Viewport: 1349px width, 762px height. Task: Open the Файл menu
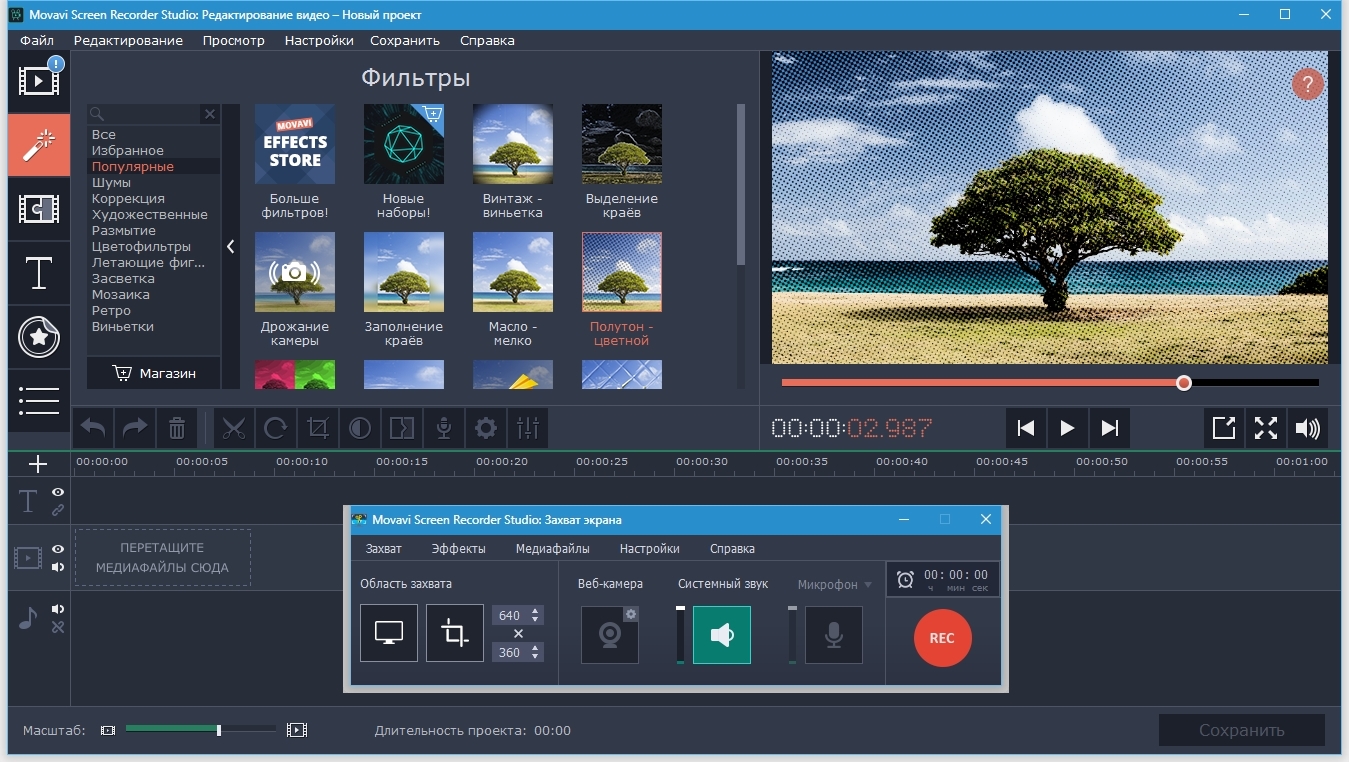pos(37,40)
